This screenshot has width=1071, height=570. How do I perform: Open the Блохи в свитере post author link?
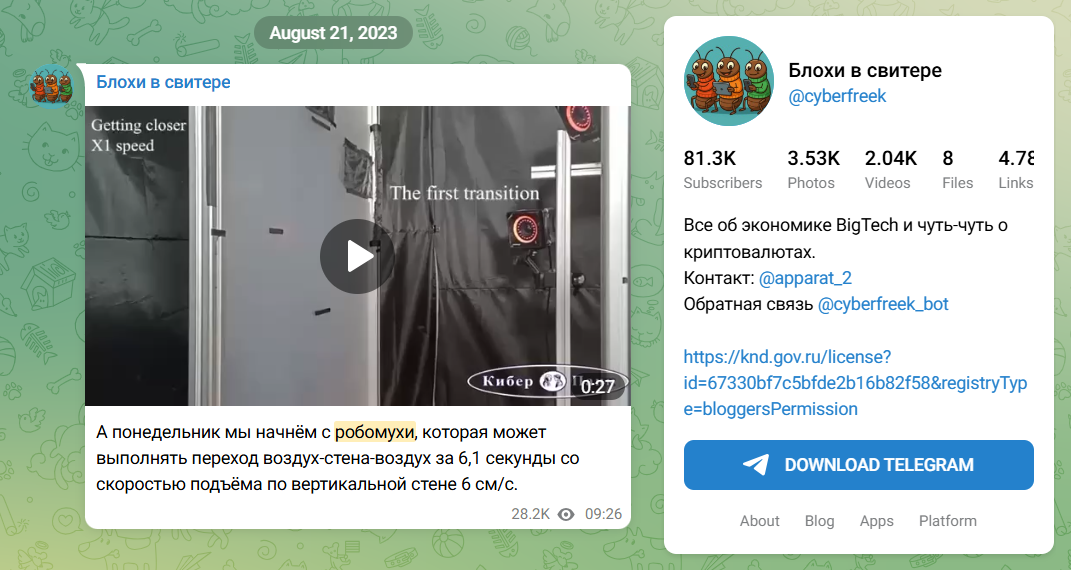(x=163, y=82)
